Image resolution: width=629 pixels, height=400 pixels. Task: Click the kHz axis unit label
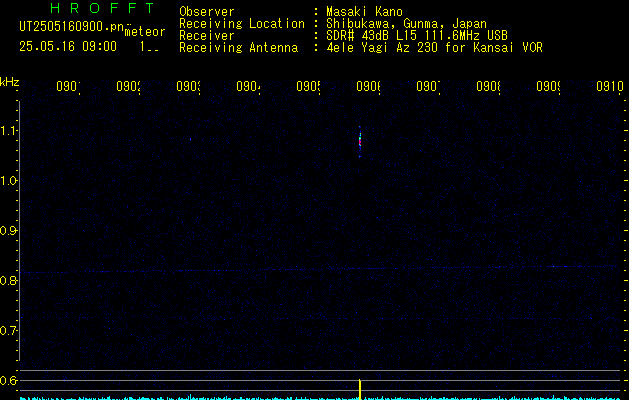pyautogui.click(x=9, y=83)
